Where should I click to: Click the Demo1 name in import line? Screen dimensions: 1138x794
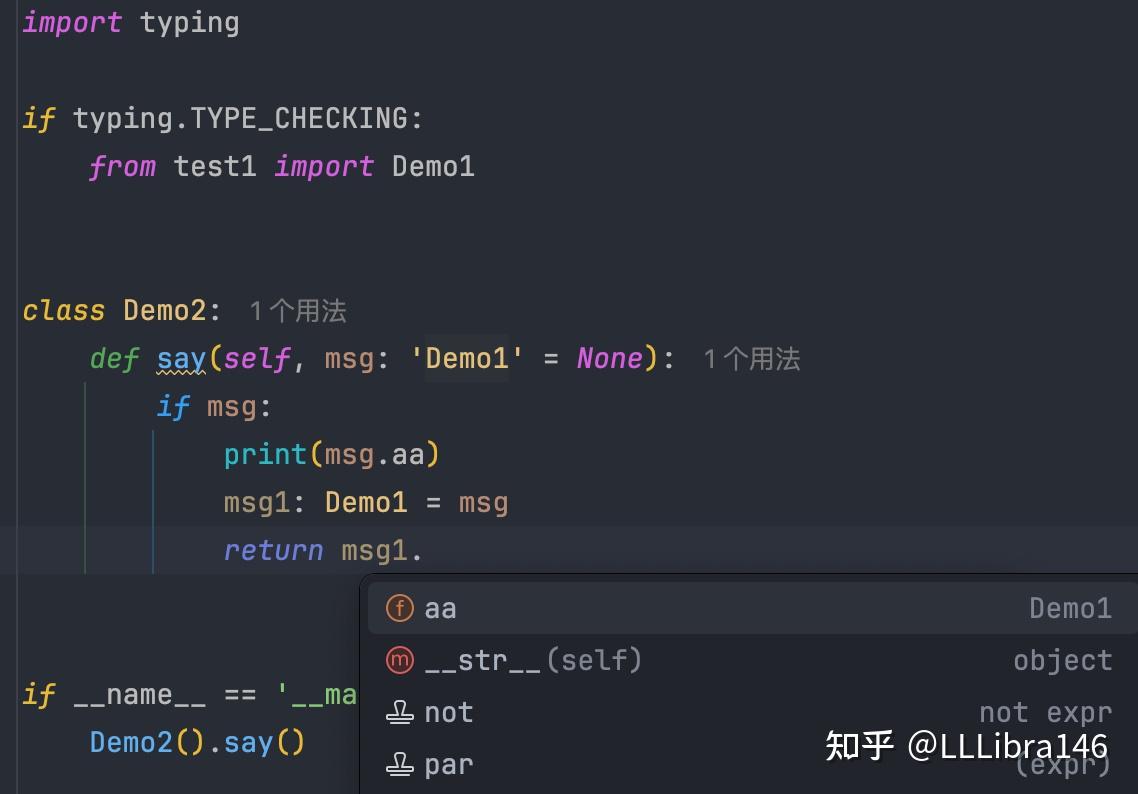(433, 167)
